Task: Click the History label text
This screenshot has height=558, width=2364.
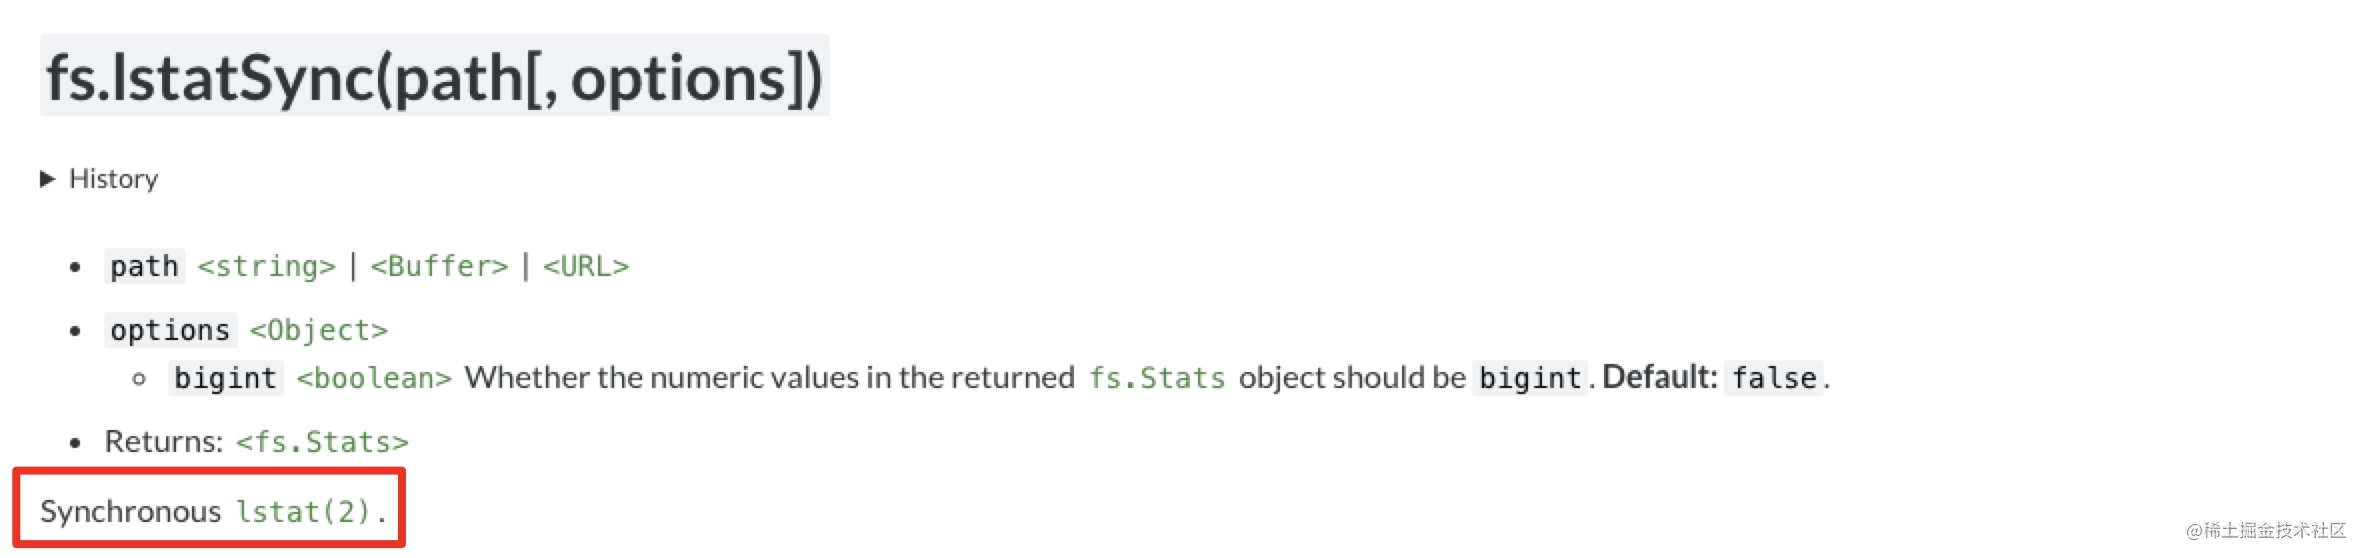Action: click(x=113, y=179)
